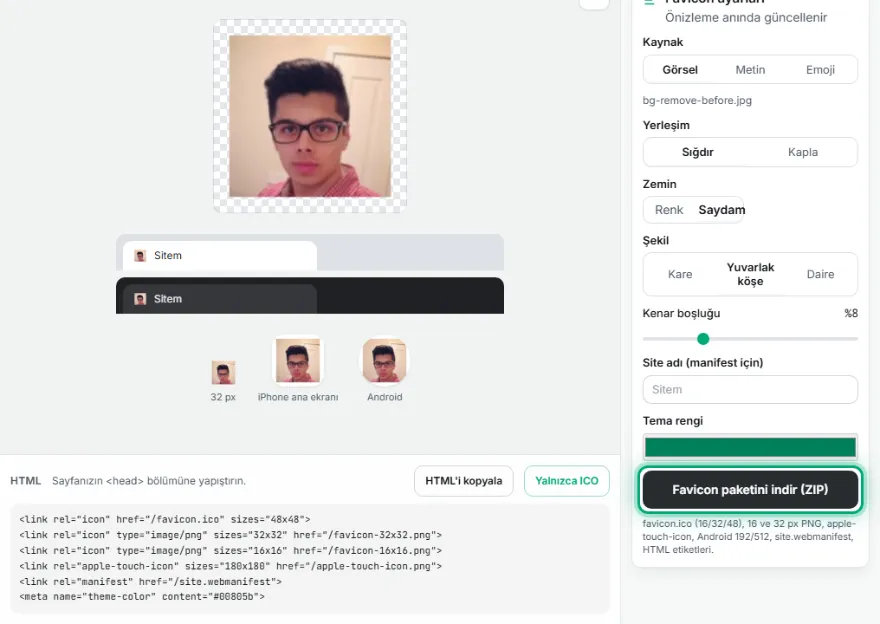Select the Android icon preview

pos(384,360)
